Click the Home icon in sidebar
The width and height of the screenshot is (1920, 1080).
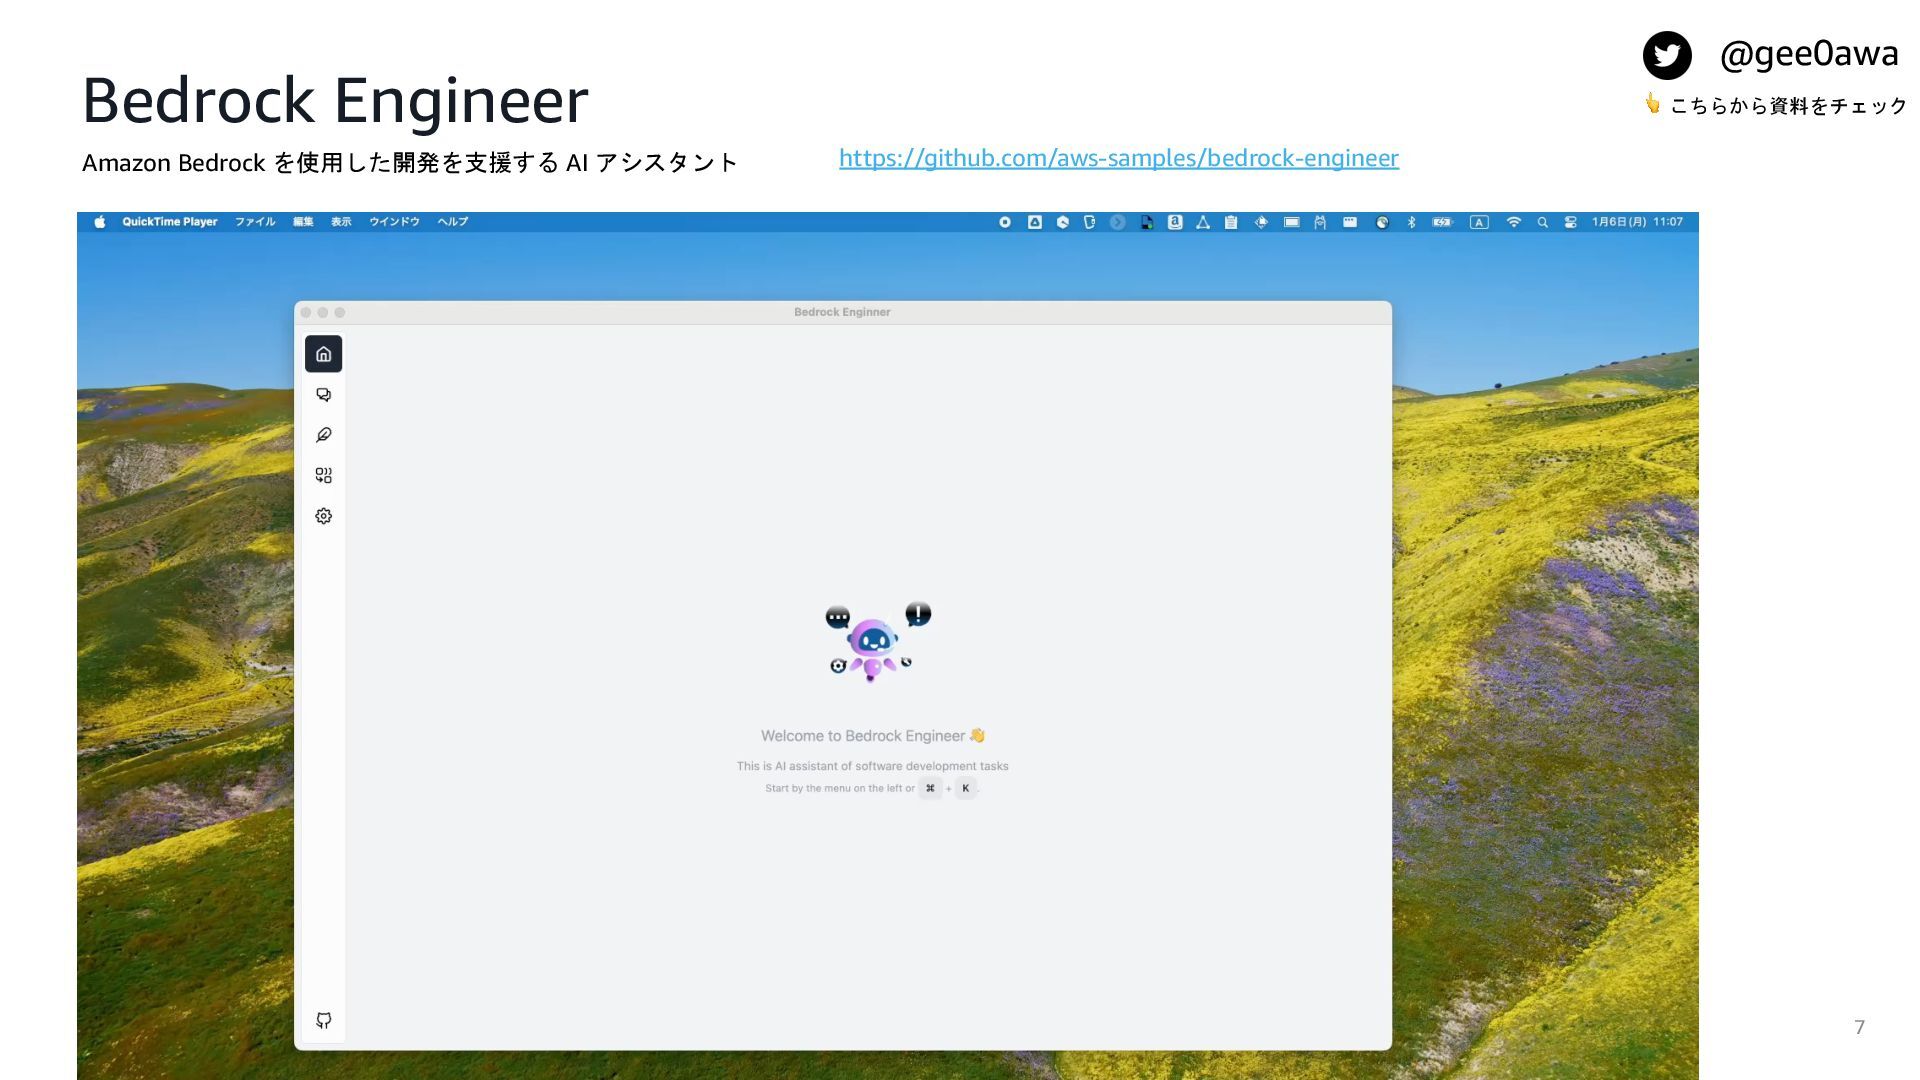(323, 354)
